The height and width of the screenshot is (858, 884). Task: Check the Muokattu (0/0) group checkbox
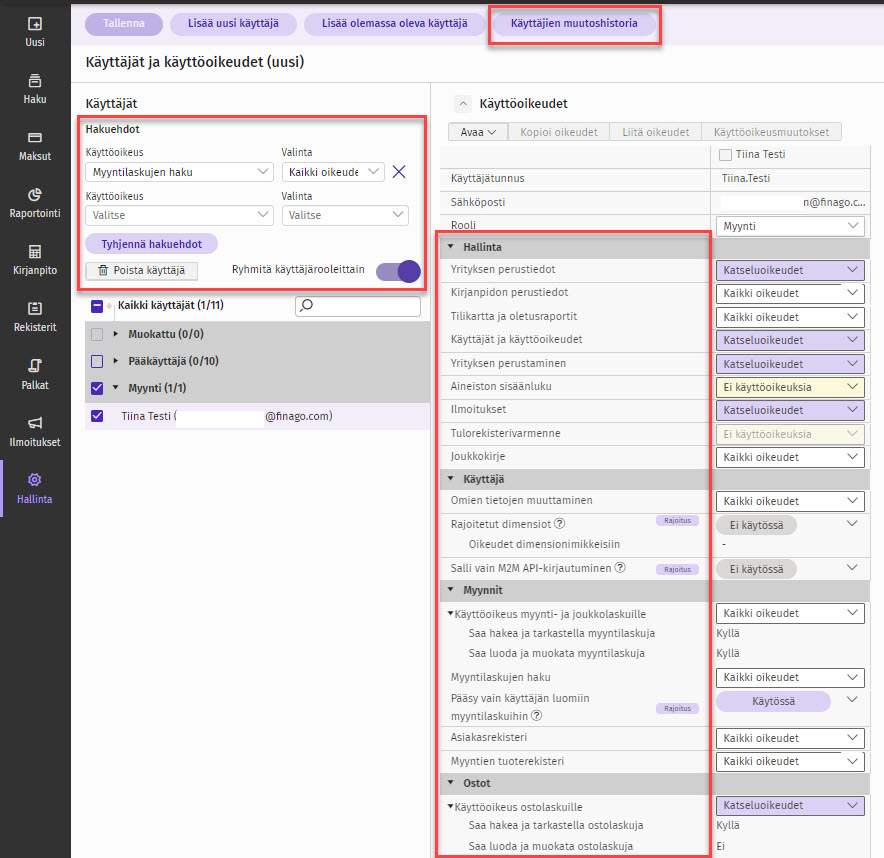pos(97,334)
